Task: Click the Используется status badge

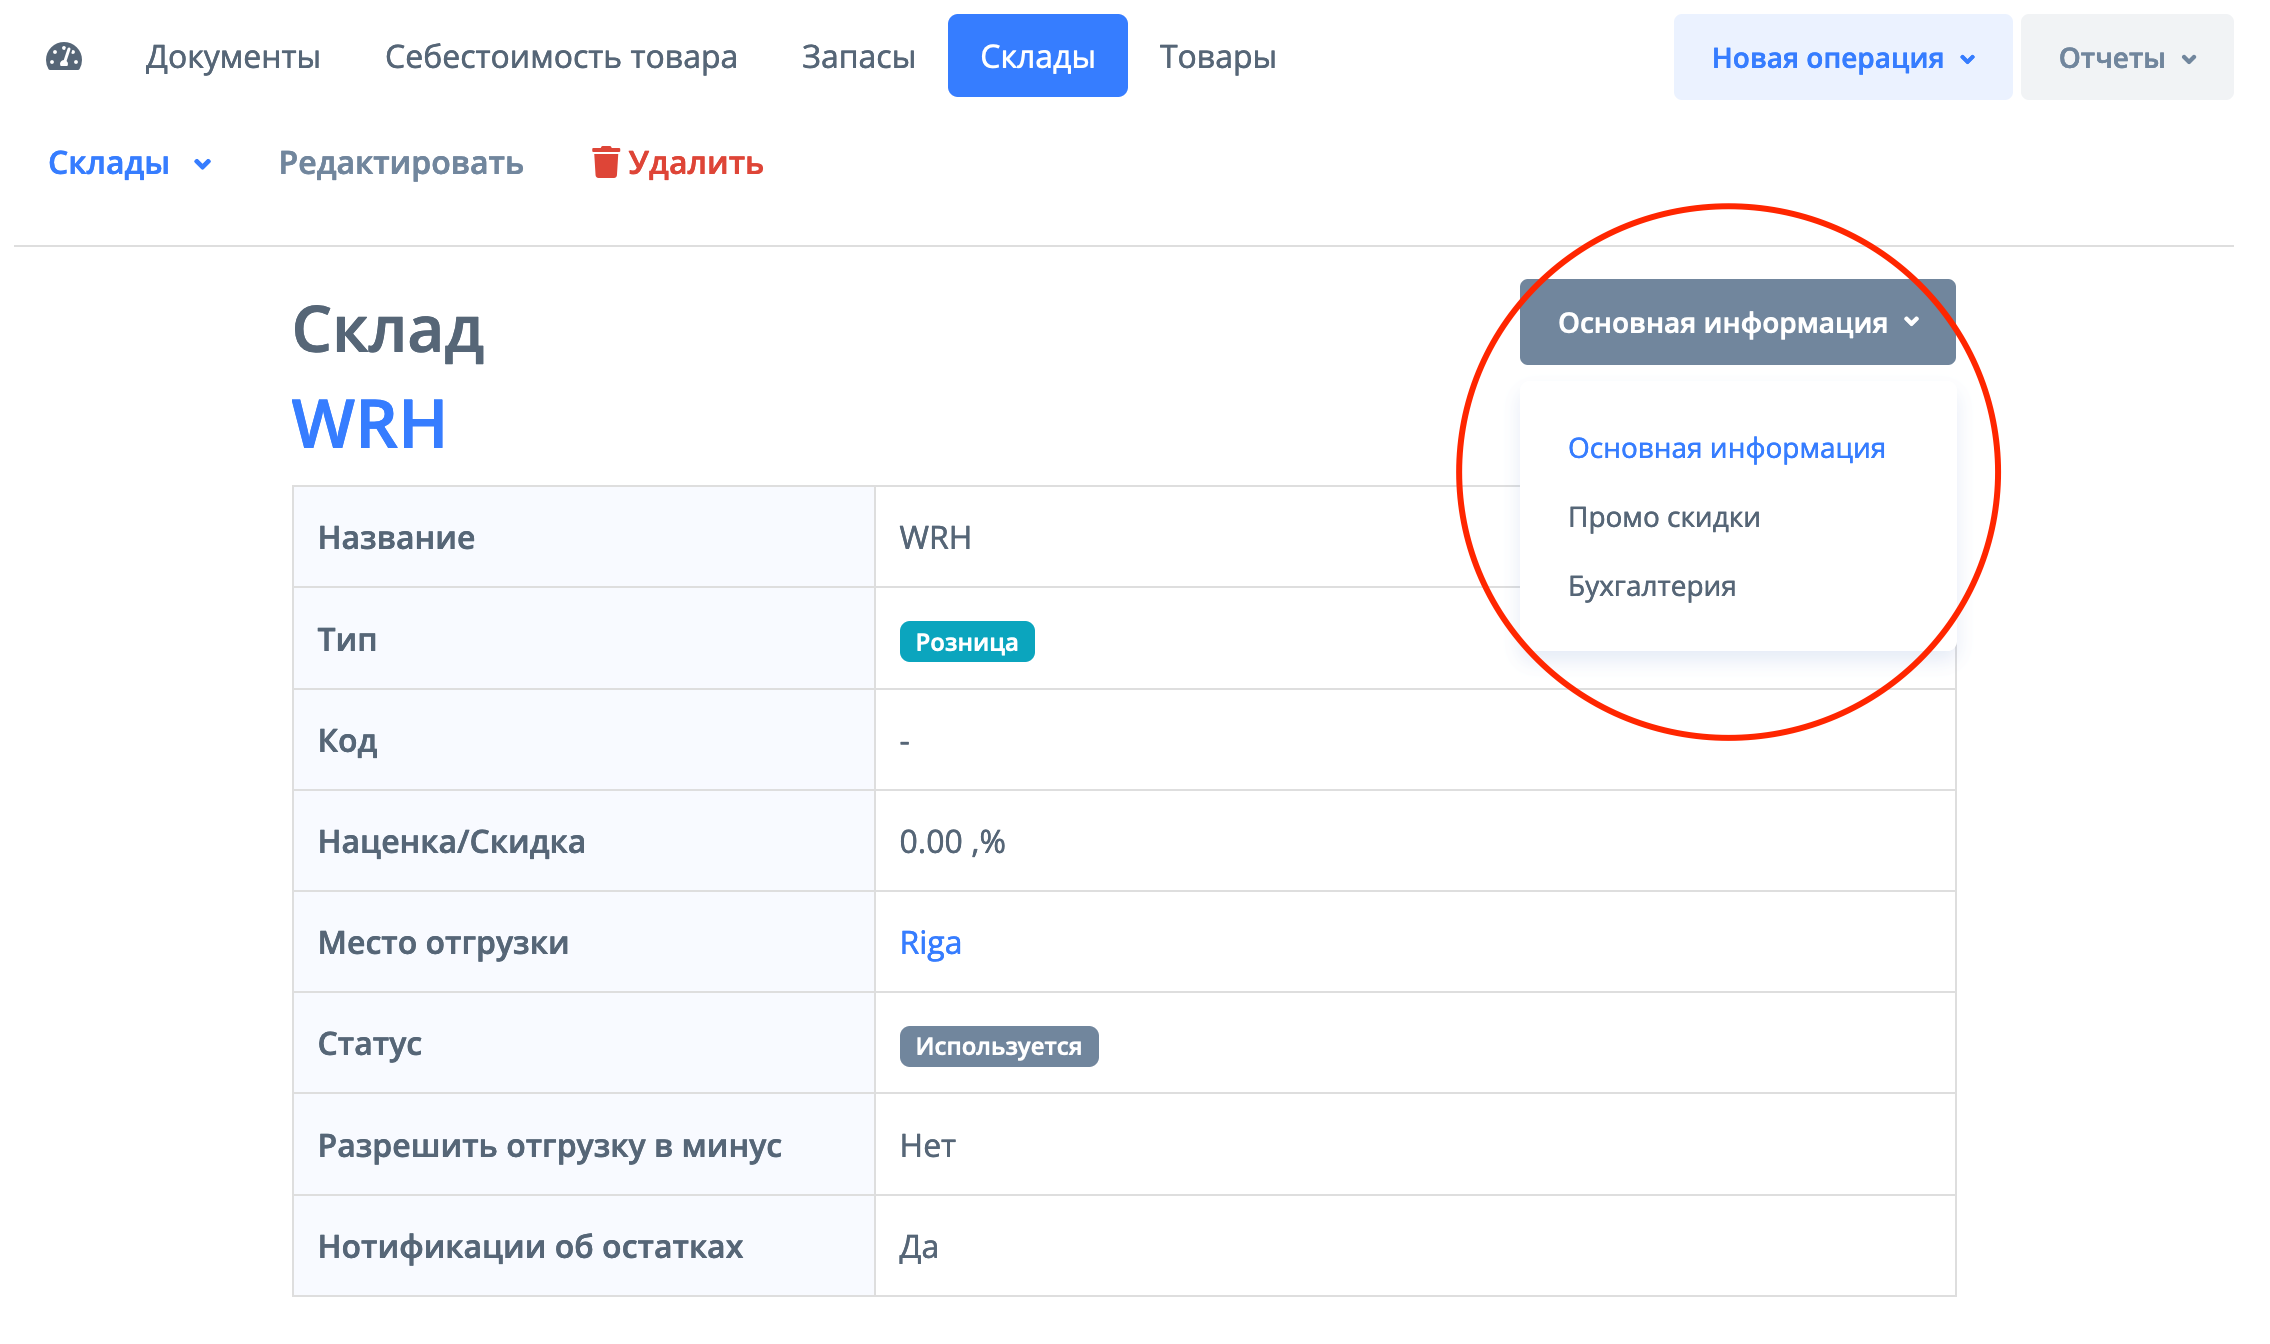Action: (x=998, y=1046)
